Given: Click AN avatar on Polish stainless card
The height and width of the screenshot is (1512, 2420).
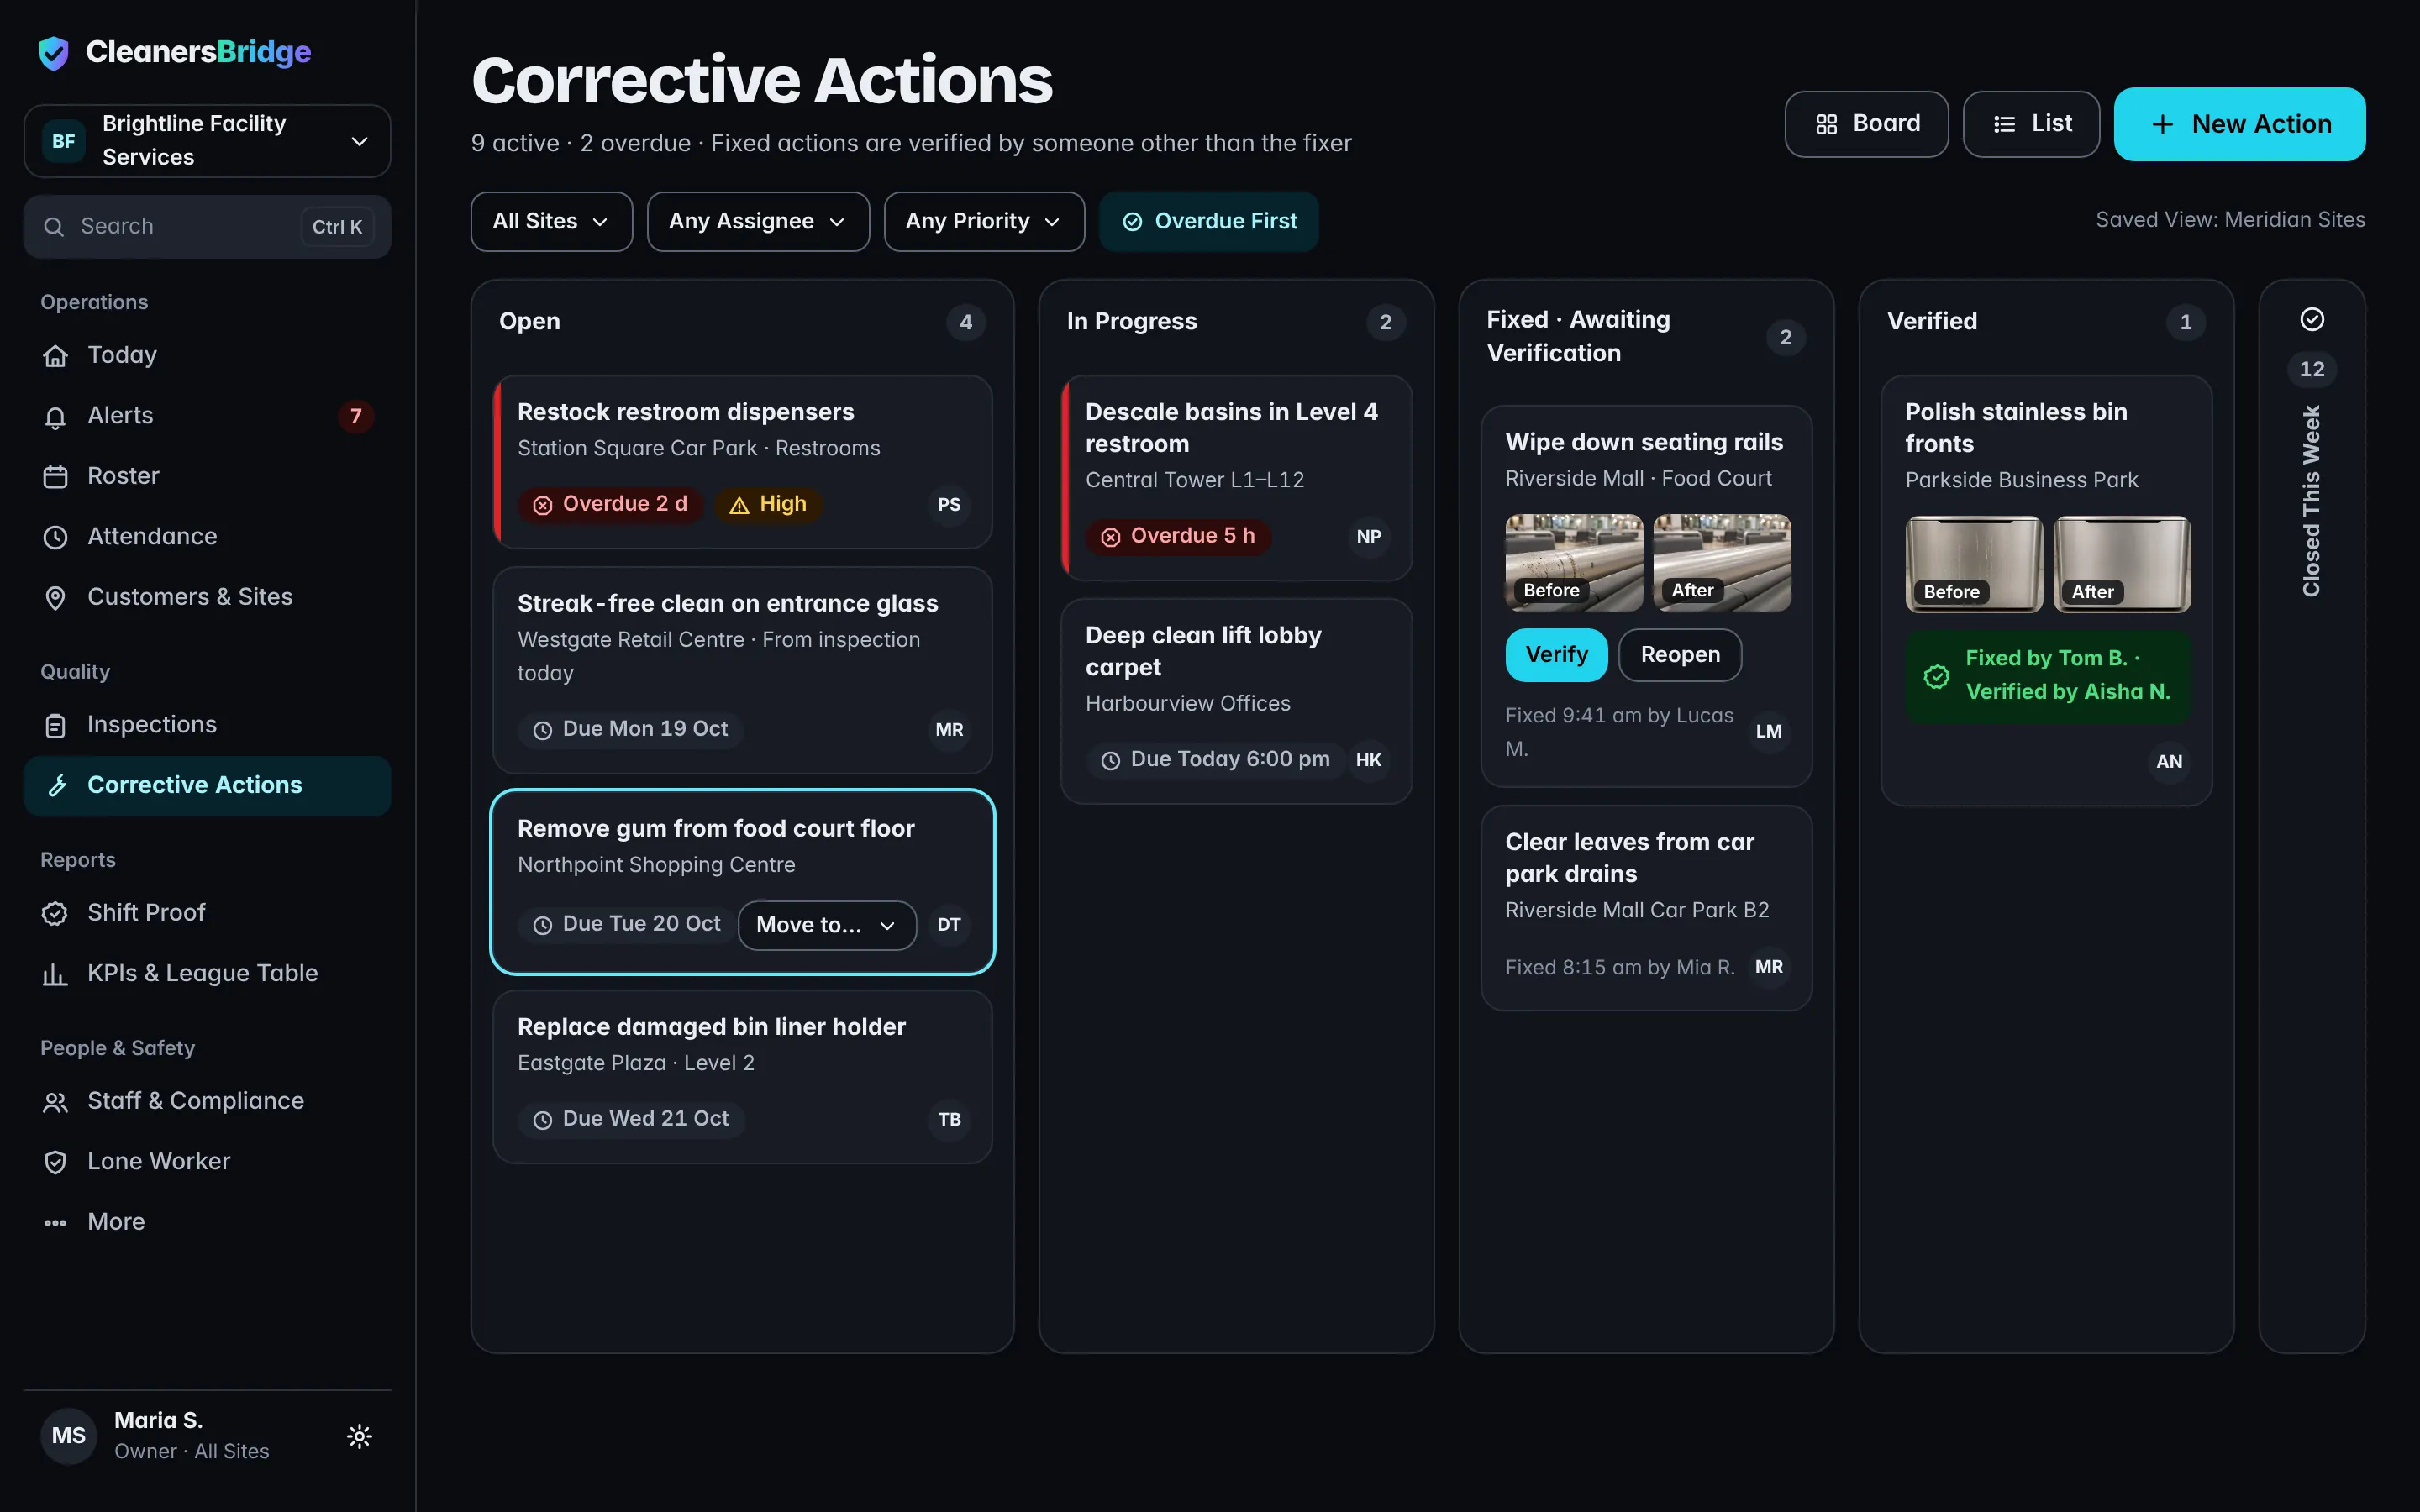Looking at the screenshot, I should coord(2169,762).
